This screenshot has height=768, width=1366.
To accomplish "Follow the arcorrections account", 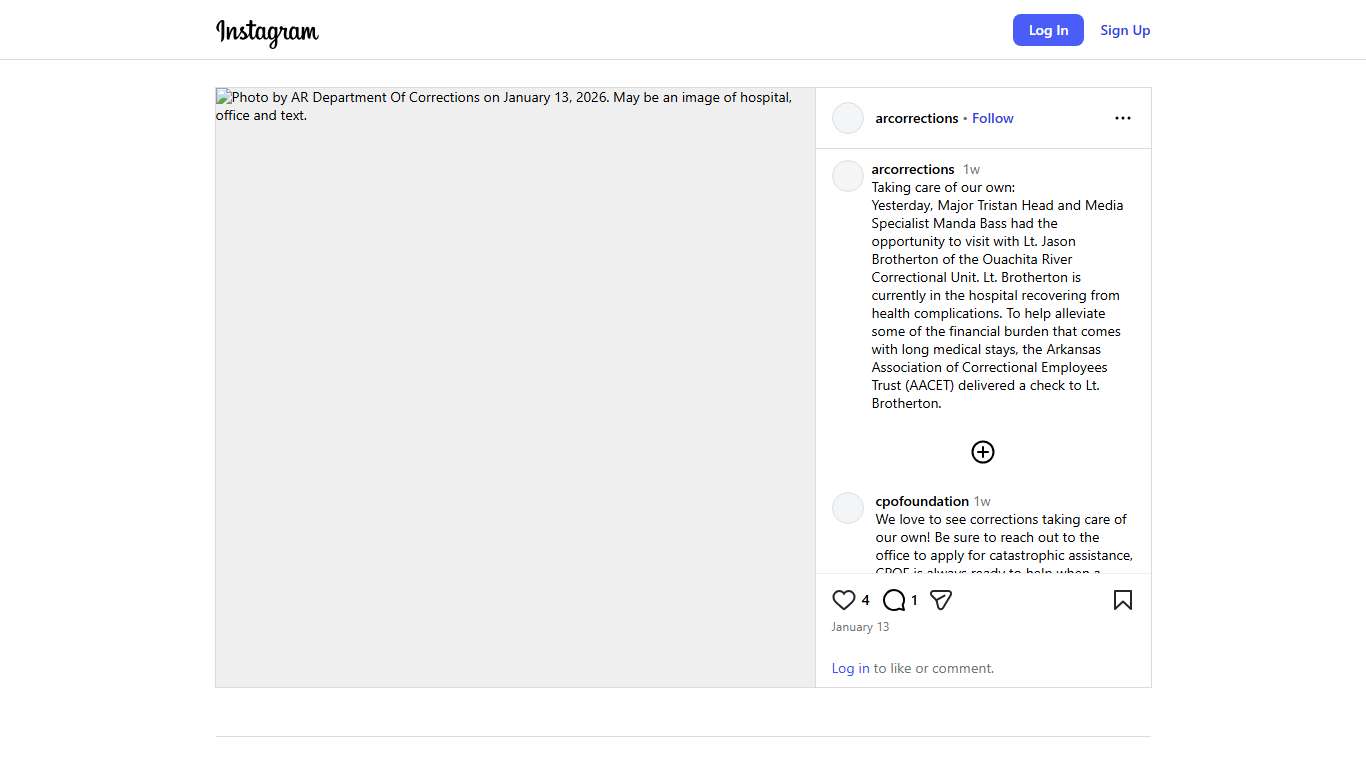I will (992, 118).
